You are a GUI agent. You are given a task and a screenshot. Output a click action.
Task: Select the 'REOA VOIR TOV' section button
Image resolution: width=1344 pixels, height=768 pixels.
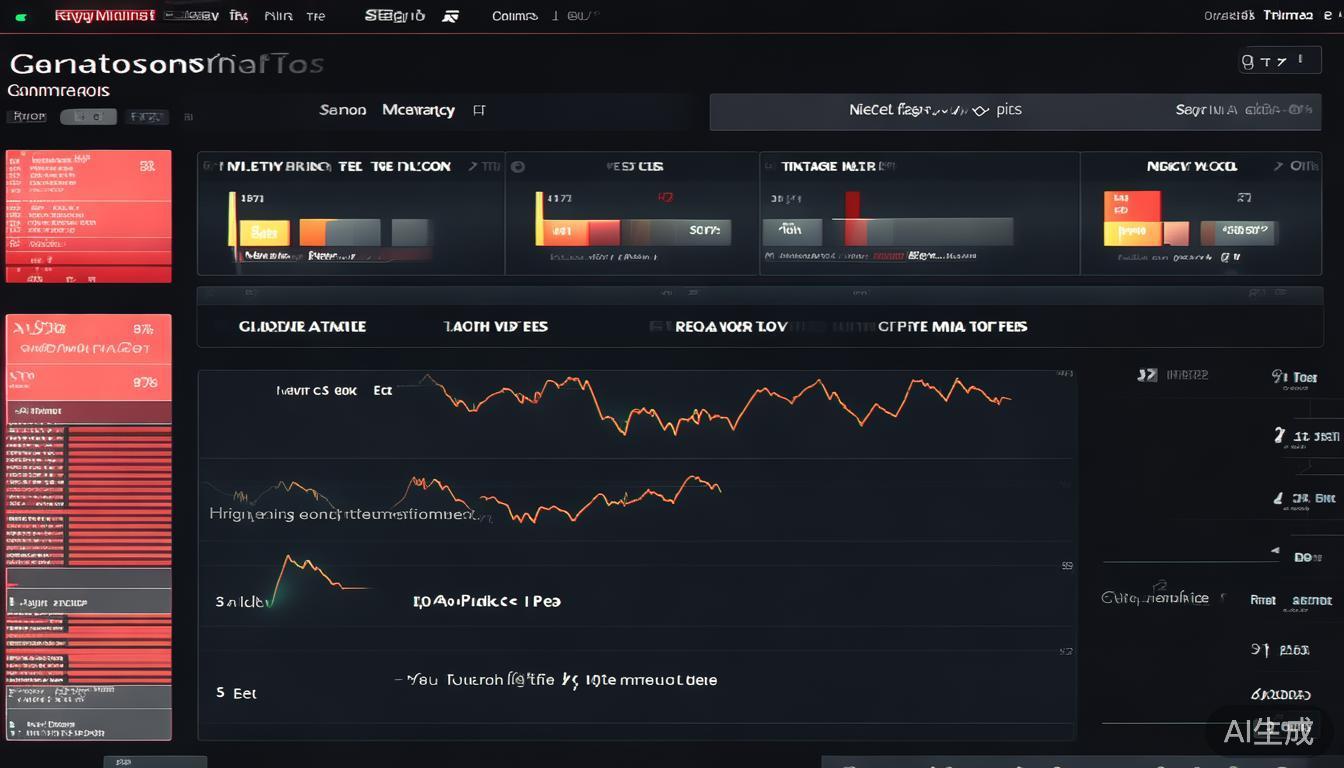(731, 327)
